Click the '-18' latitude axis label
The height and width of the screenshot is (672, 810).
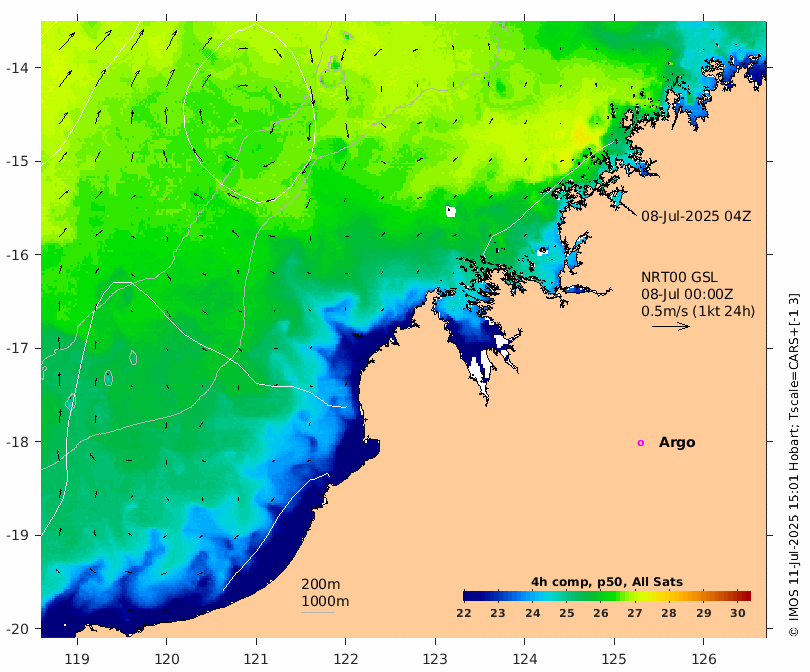17,442
